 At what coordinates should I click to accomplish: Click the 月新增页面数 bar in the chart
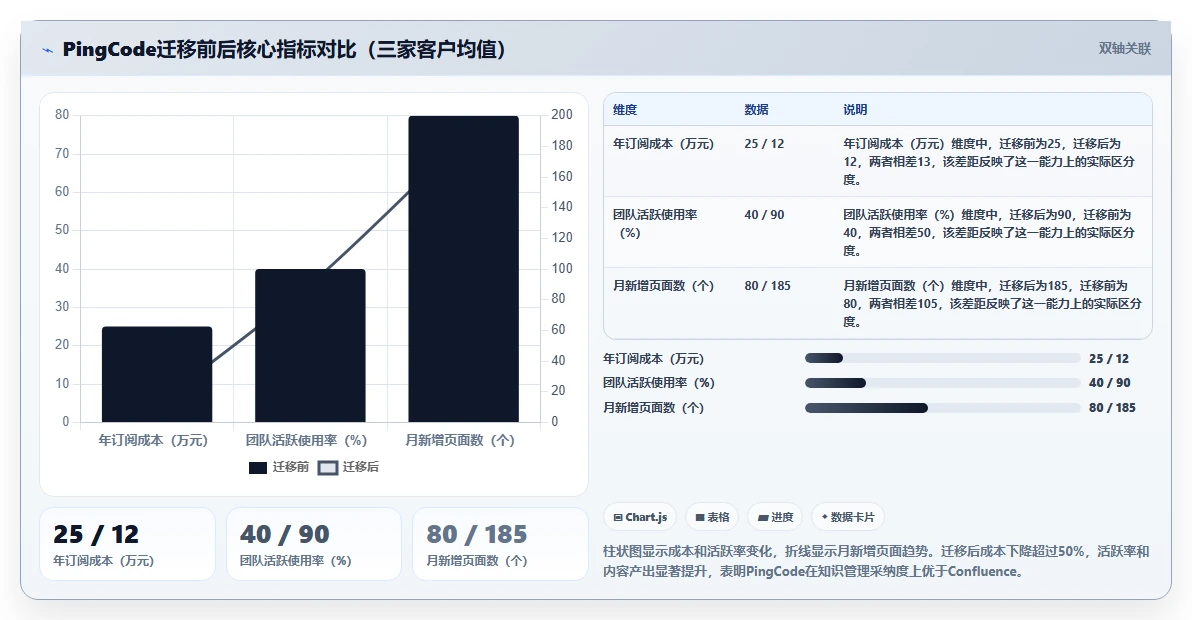pos(464,269)
